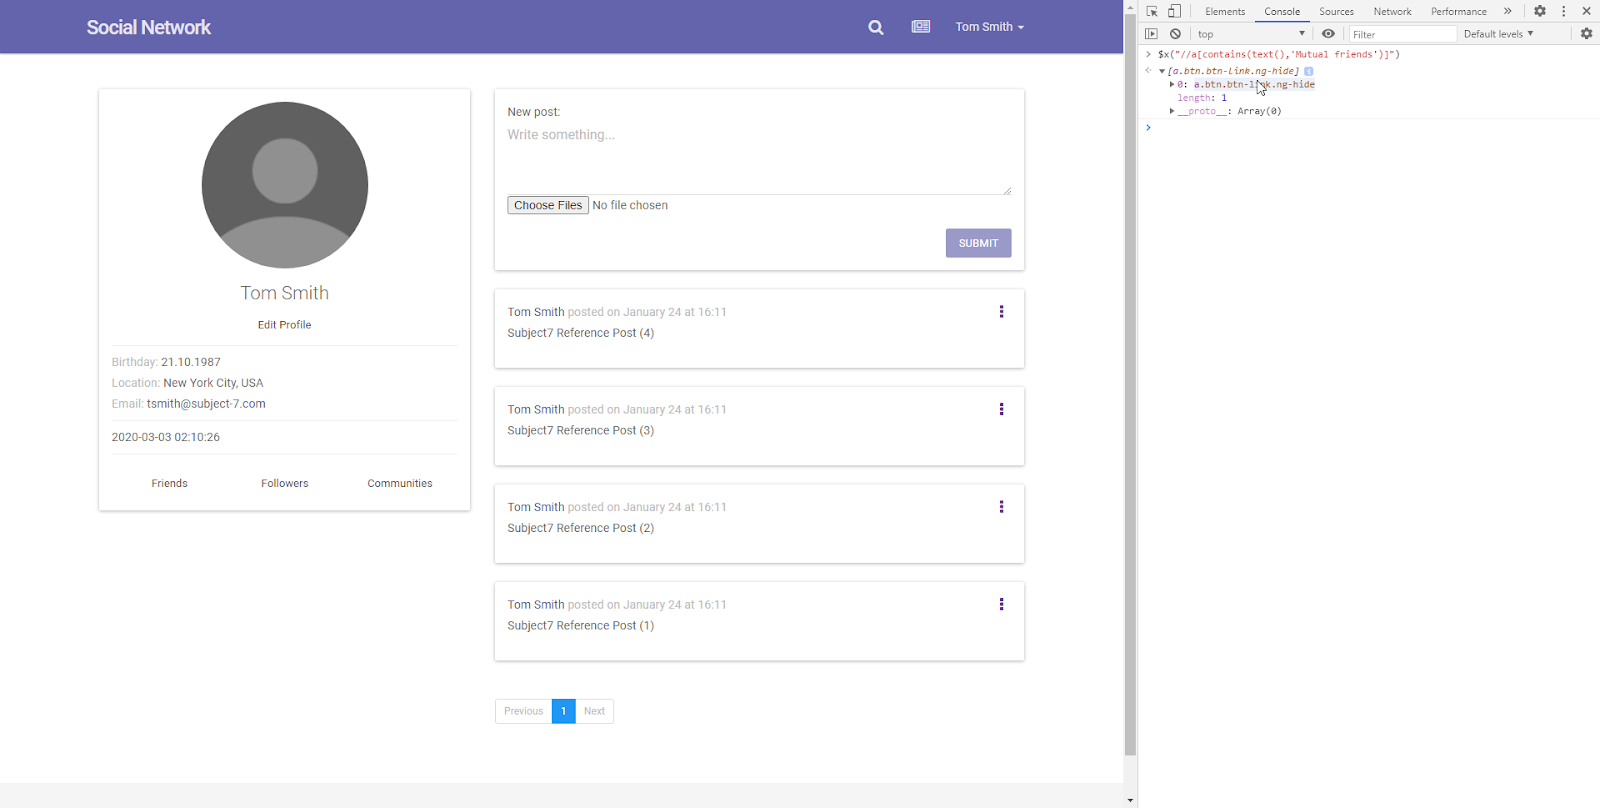Open options menu on Reference Post (4)
This screenshot has width=1600, height=808.
click(x=1001, y=312)
